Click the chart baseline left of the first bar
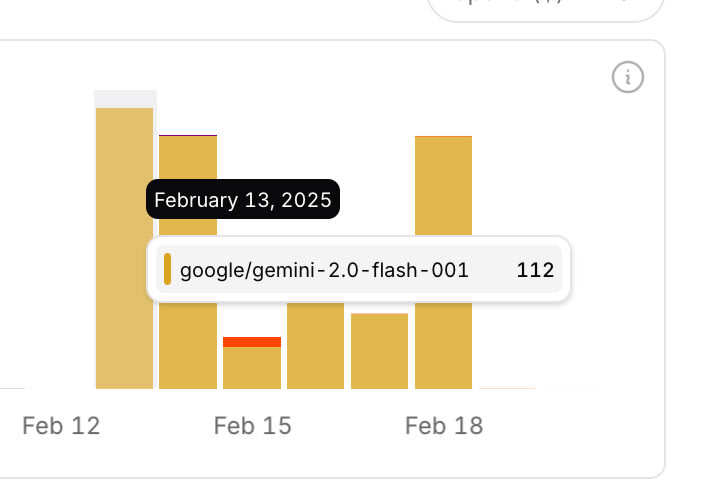Image resolution: width=712 pixels, height=484 pixels. (x=12, y=387)
